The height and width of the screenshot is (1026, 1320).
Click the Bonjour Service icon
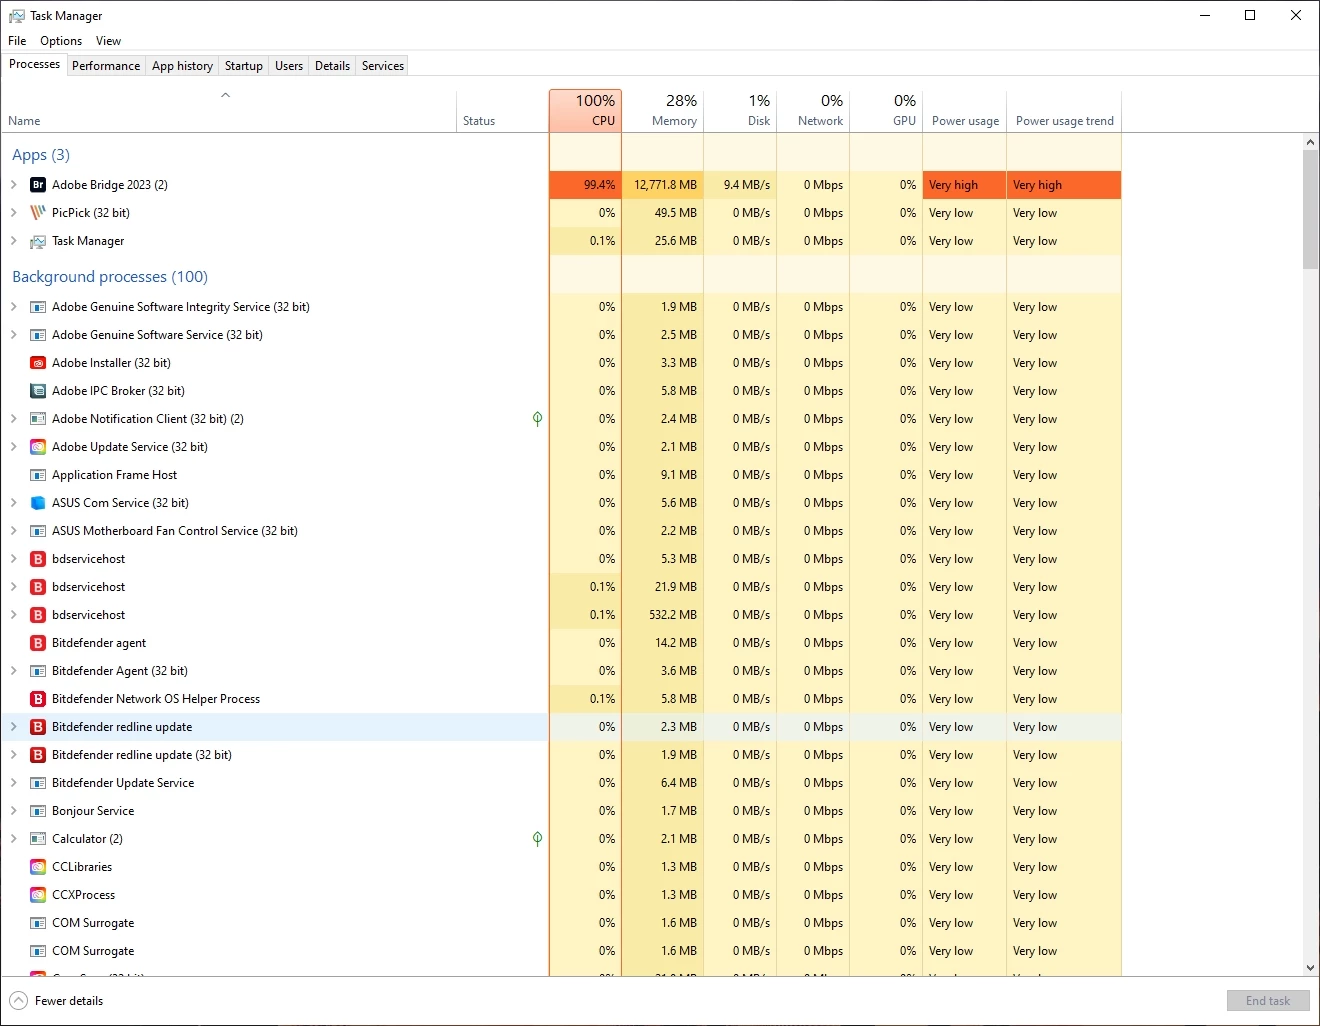38,811
